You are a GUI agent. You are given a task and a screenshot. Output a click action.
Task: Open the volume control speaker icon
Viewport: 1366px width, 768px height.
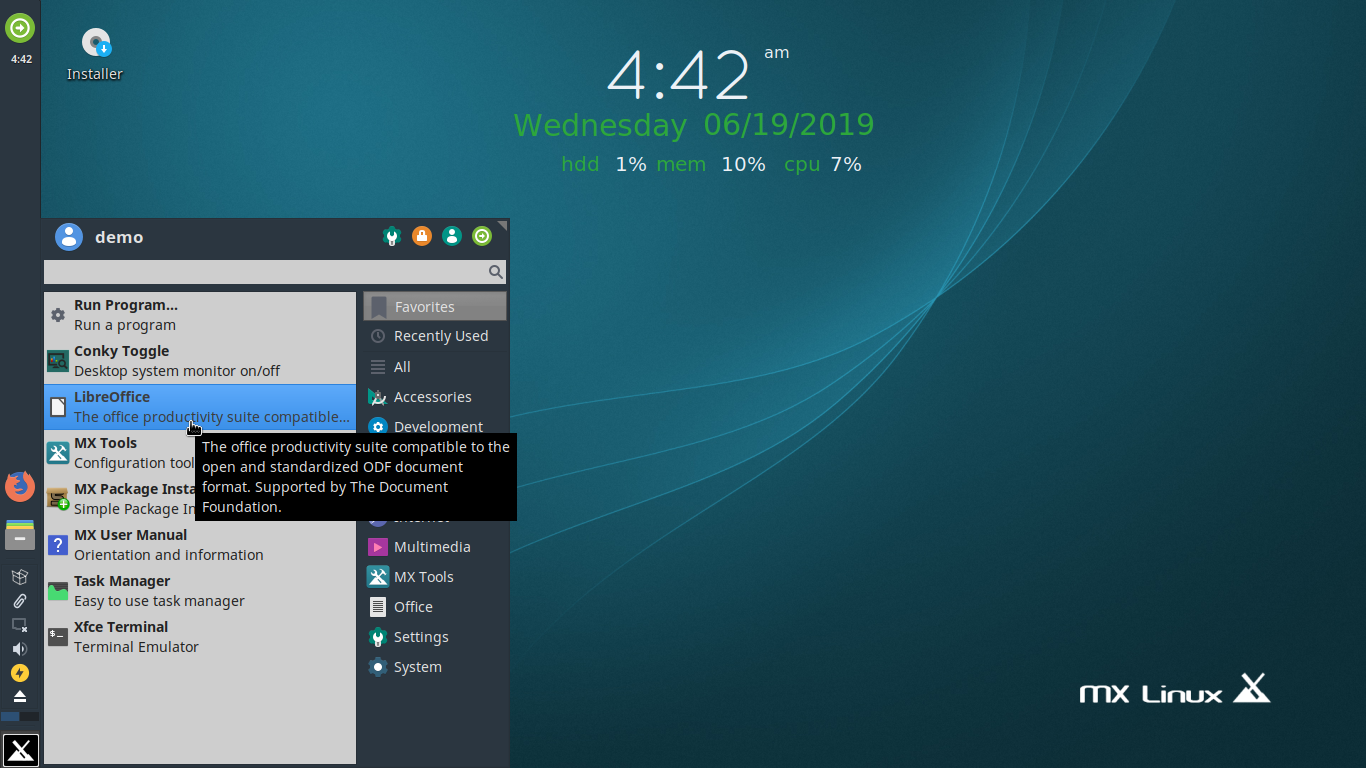pyautogui.click(x=18, y=649)
